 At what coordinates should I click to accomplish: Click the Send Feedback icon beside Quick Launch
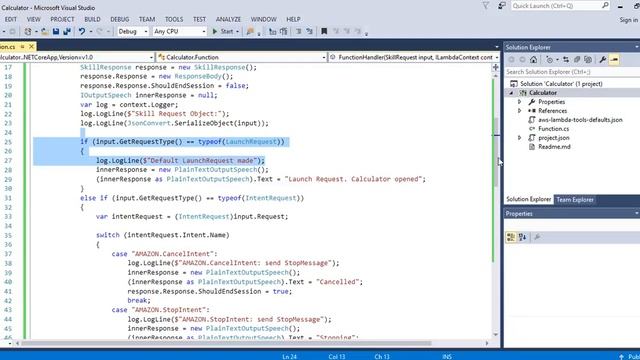pyautogui.click(x=502, y=6)
